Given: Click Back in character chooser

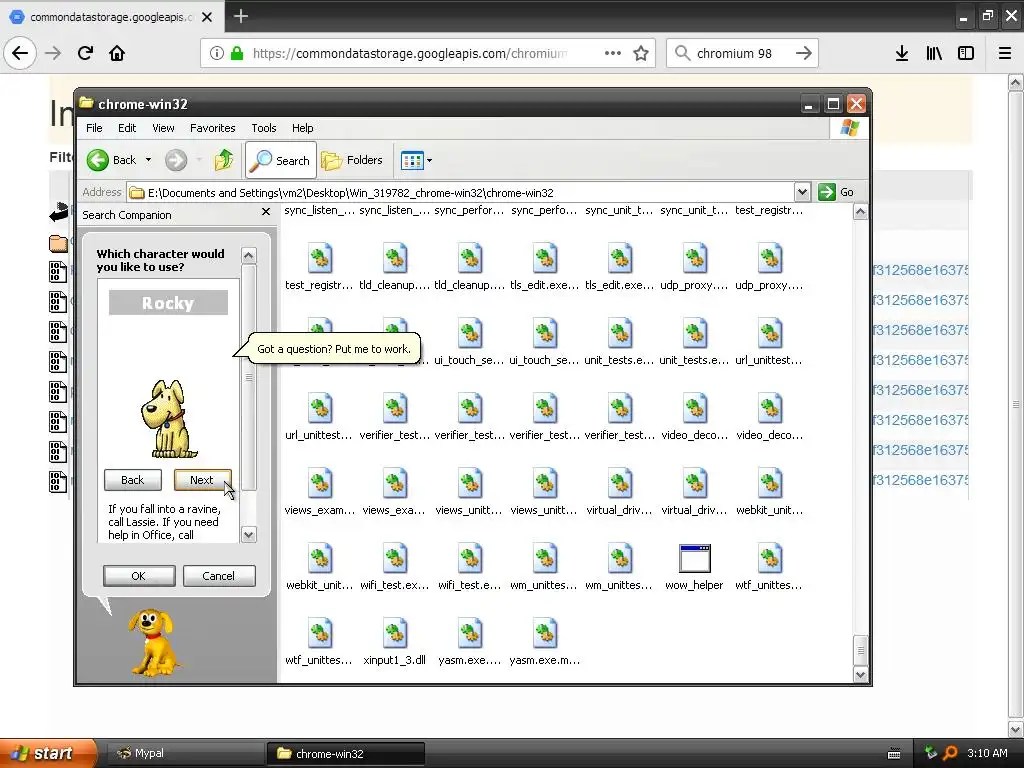Looking at the screenshot, I should click(x=133, y=480).
